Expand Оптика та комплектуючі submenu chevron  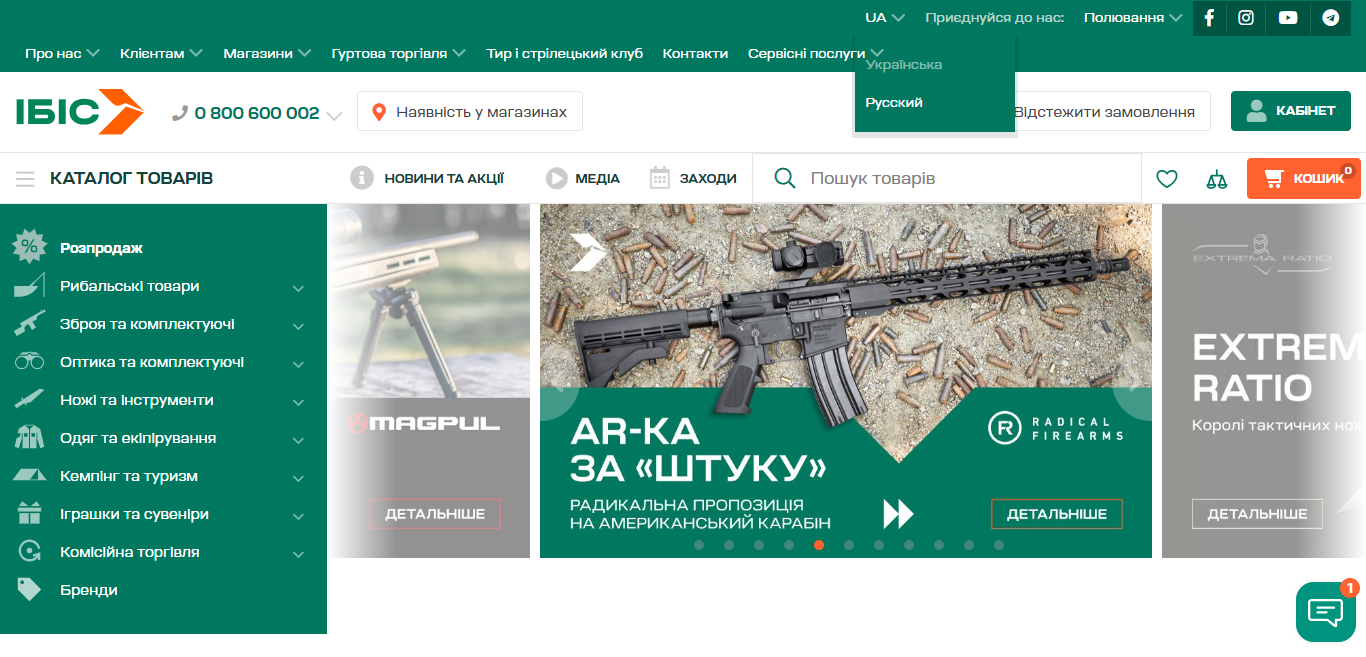coord(298,364)
